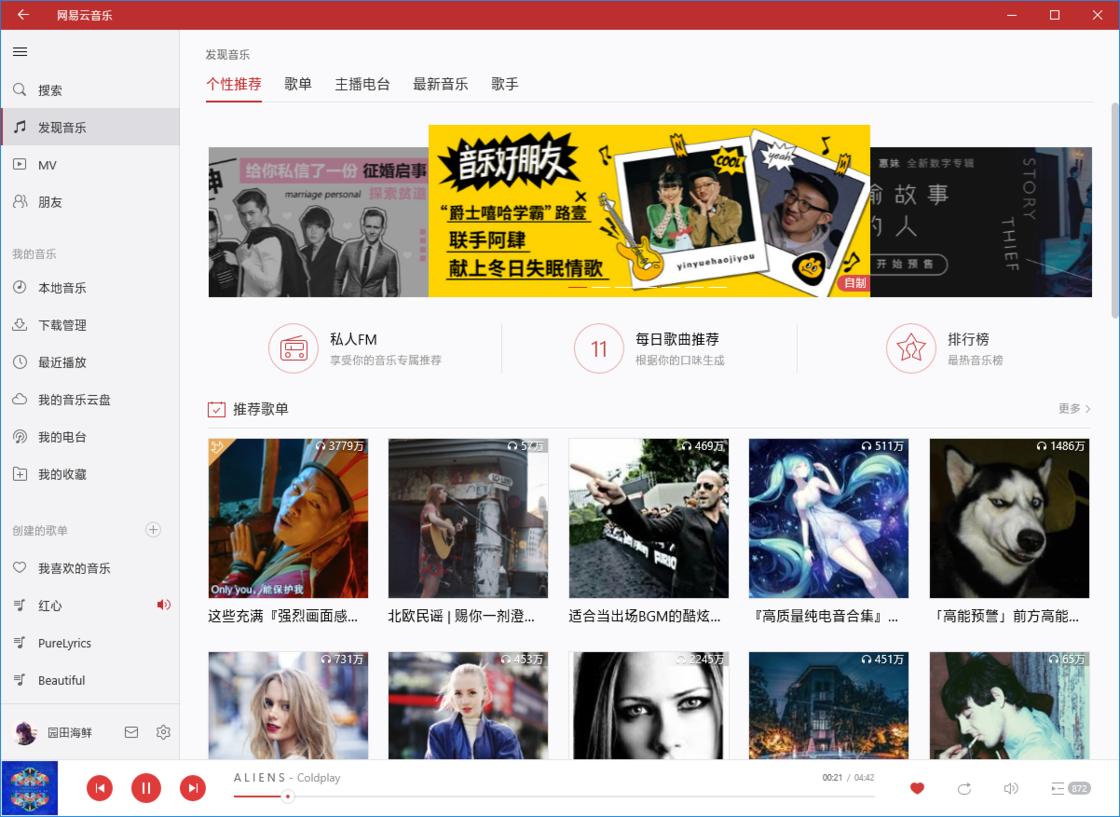
Task: Open 我的电台 radio icon
Action: pyautogui.click(x=20, y=437)
